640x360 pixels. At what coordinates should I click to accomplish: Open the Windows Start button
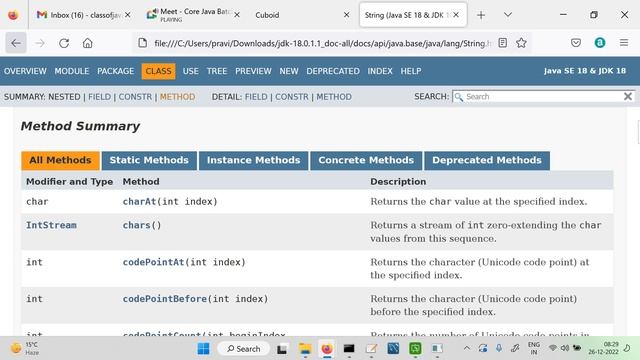tap(203, 349)
